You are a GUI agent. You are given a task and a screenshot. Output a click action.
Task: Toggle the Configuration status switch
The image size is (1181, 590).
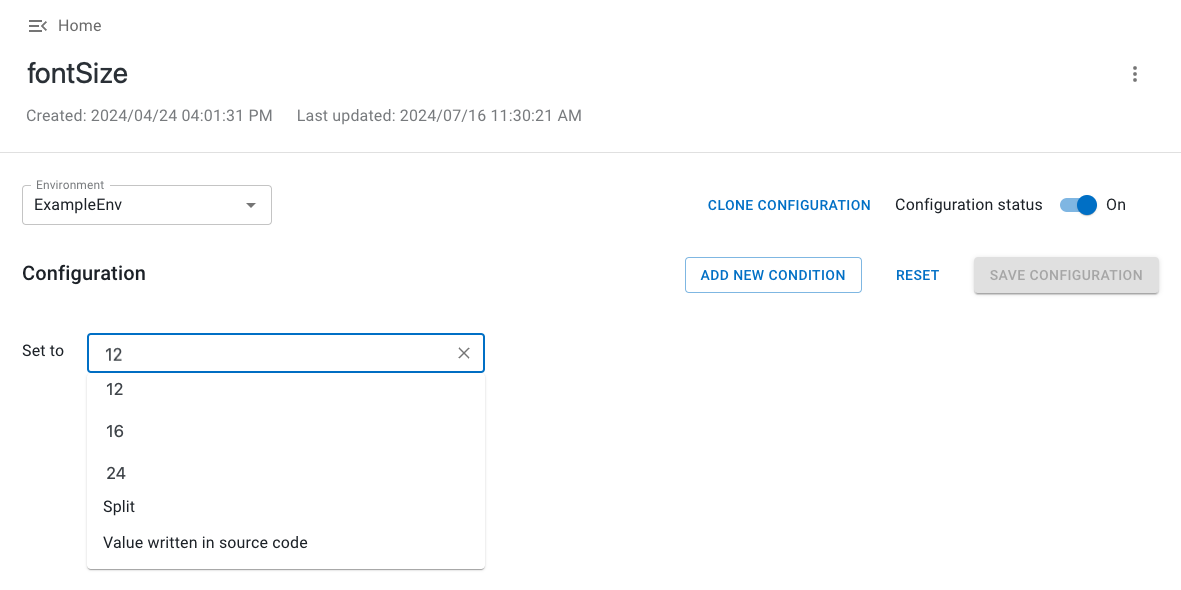coord(1078,205)
